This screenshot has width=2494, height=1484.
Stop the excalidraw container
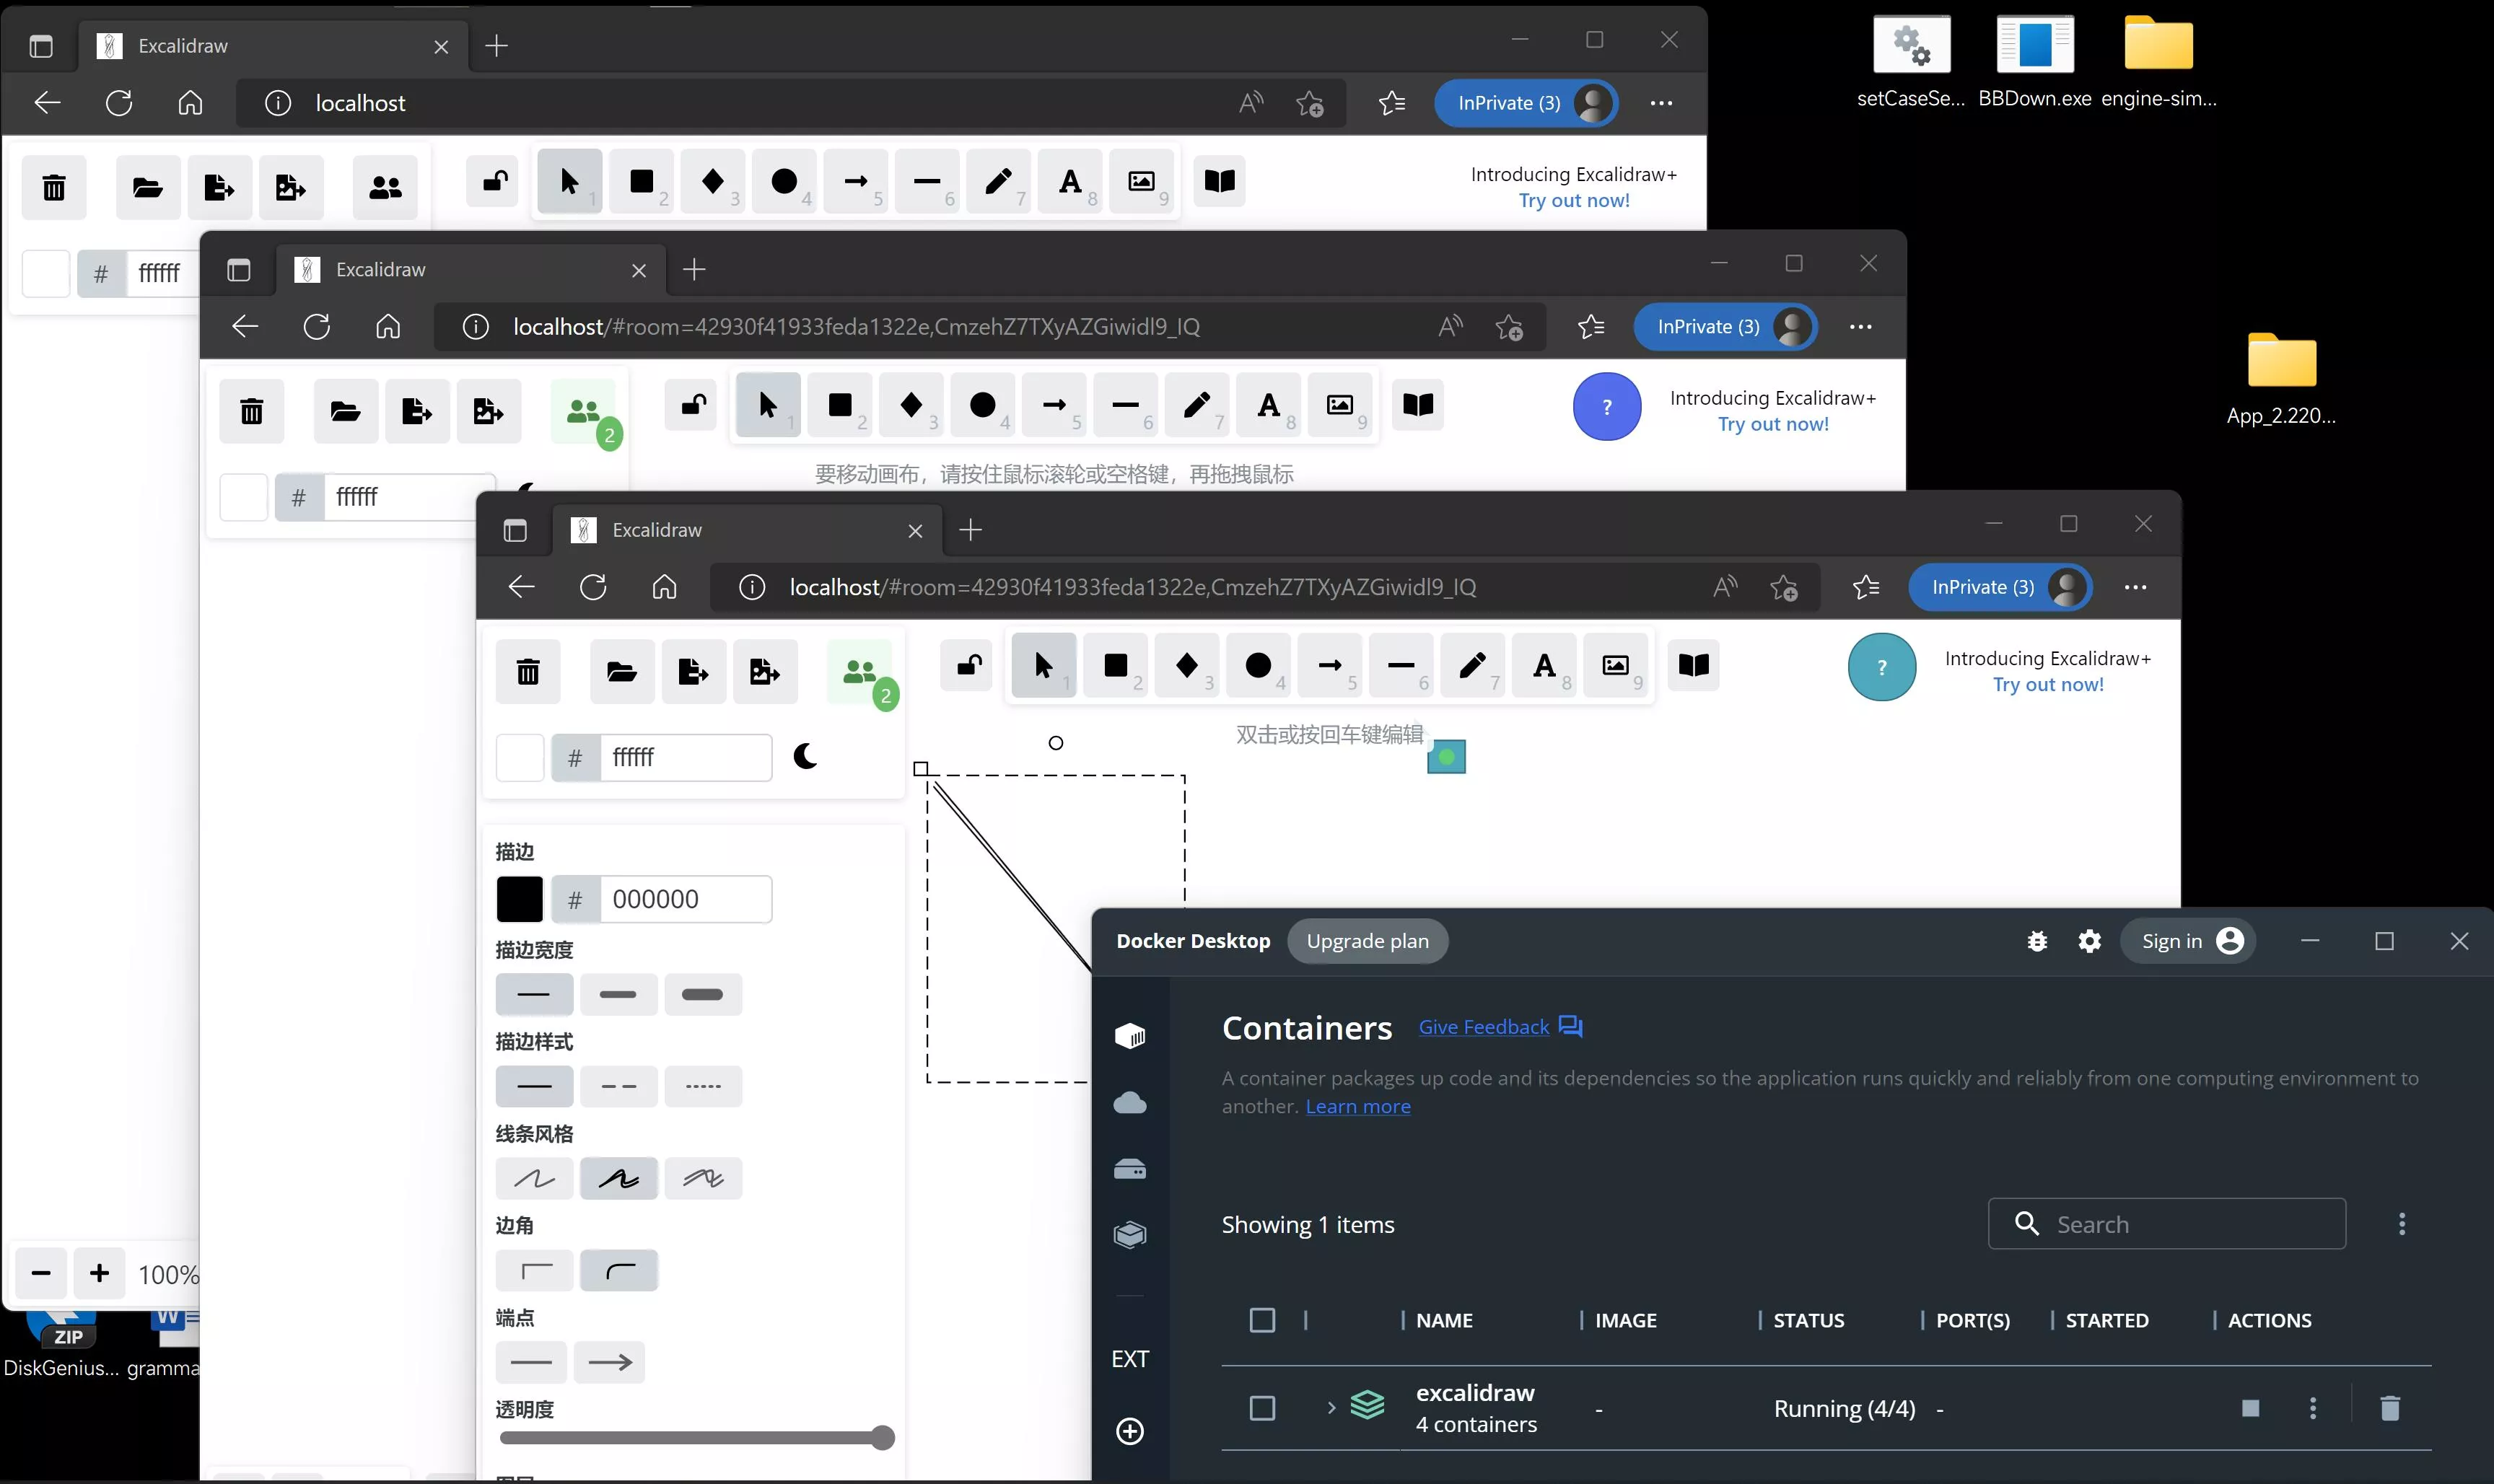(2250, 1408)
